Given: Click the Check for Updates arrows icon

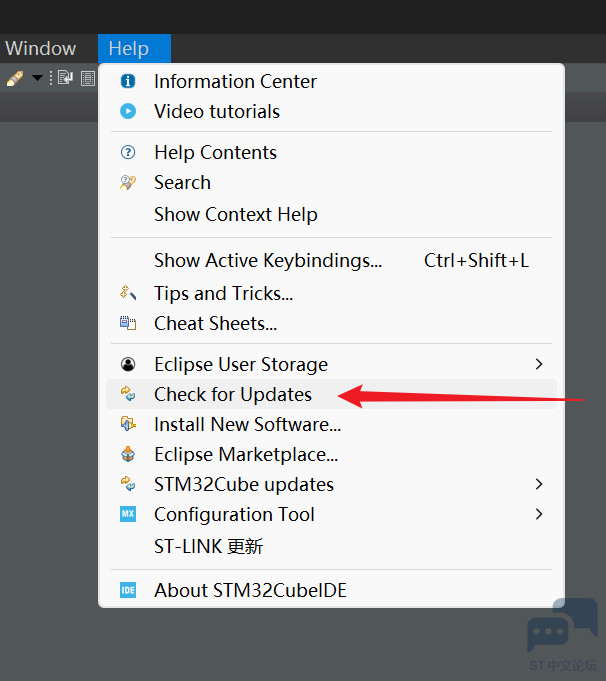Looking at the screenshot, I should tap(128, 394).
